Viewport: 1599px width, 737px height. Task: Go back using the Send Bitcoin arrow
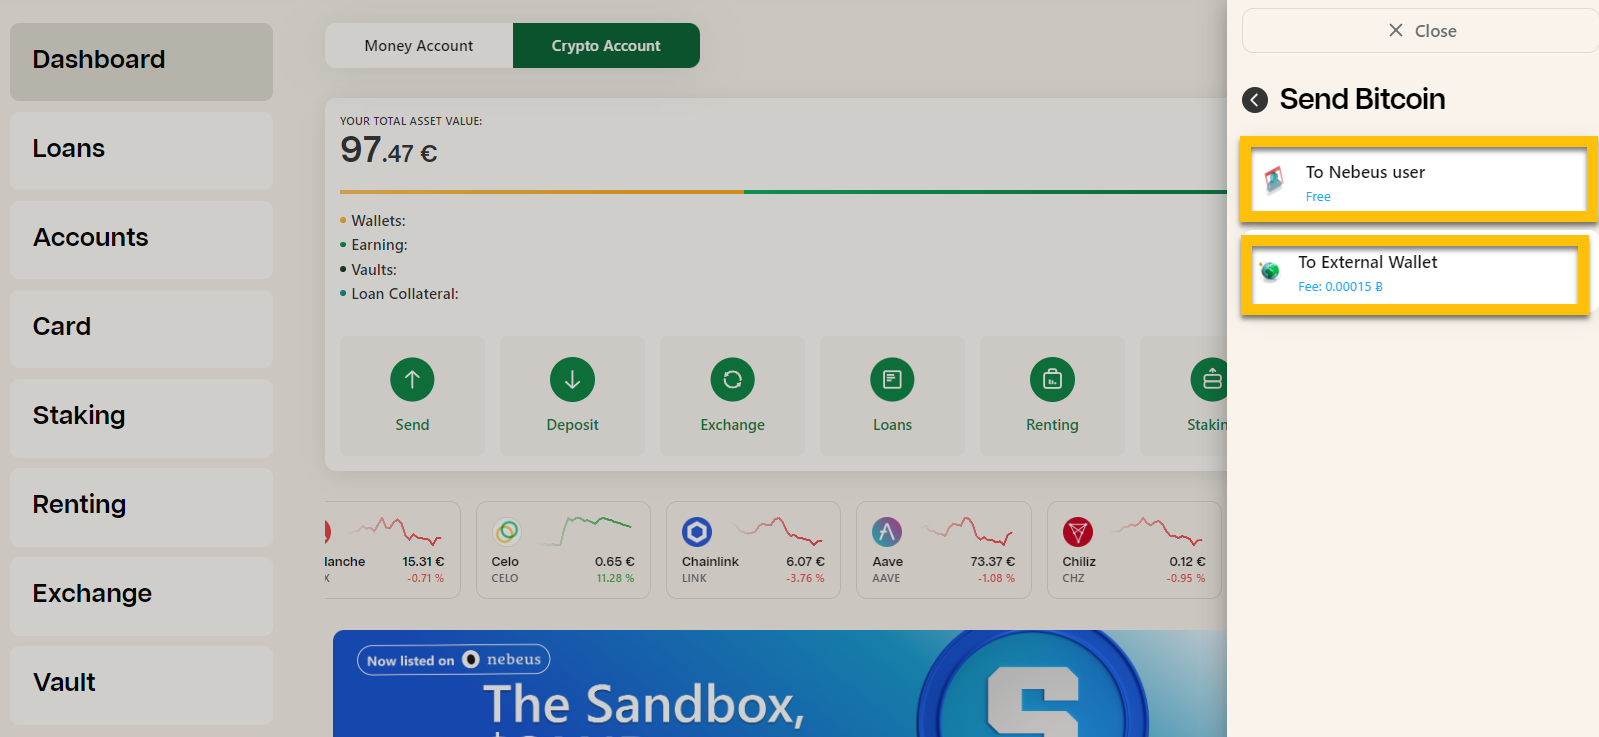[1255, 100]
